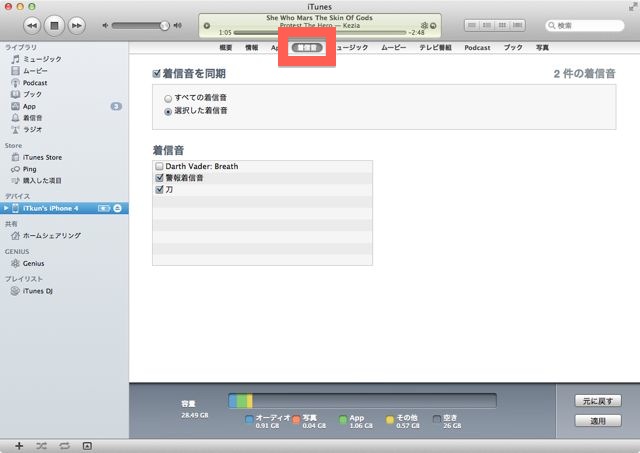The image size is (640, 453).
Task: Switch to album list view button
Action: [x=487, y=25]
